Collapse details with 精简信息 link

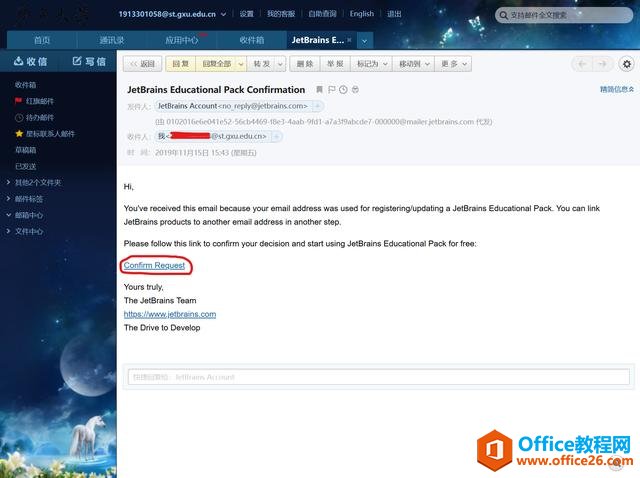tap(617, 89)
